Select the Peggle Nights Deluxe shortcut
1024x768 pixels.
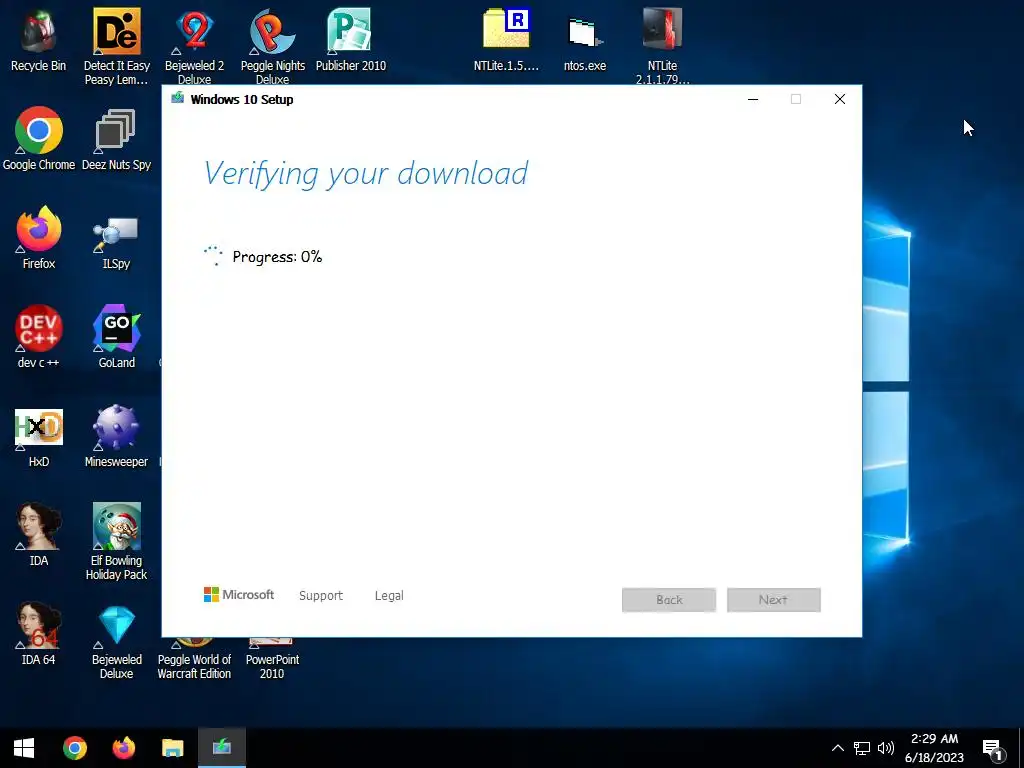pos(272,46)
